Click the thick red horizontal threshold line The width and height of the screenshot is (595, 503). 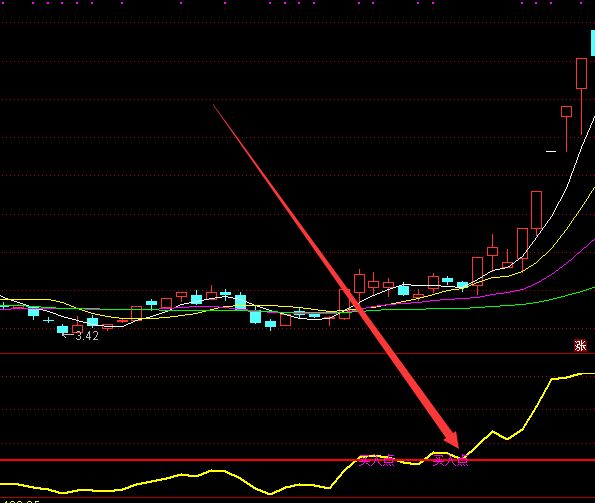coord(298,461)
